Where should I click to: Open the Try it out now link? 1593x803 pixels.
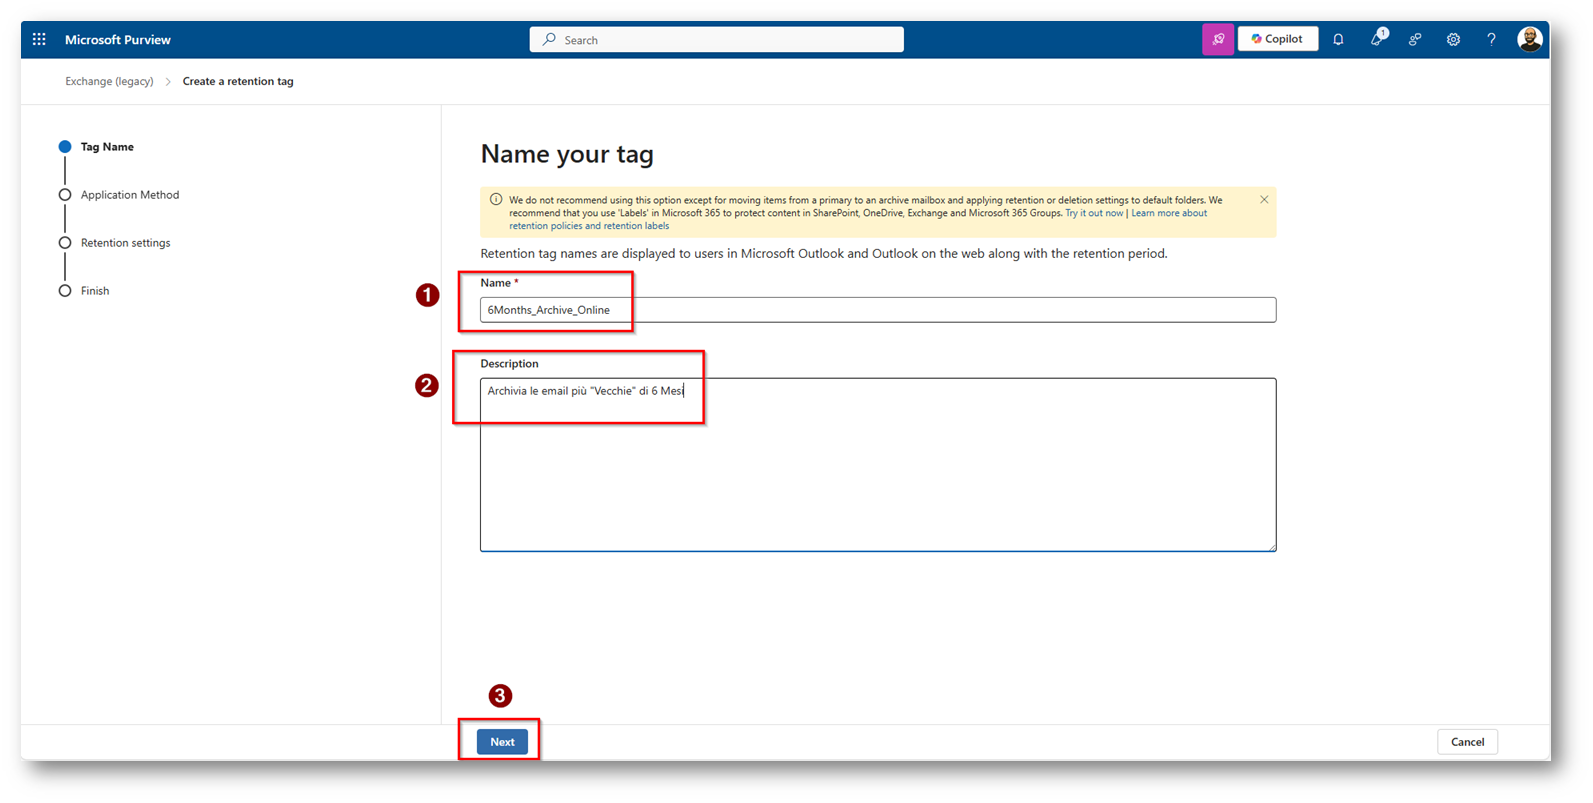coord(1094,213)
